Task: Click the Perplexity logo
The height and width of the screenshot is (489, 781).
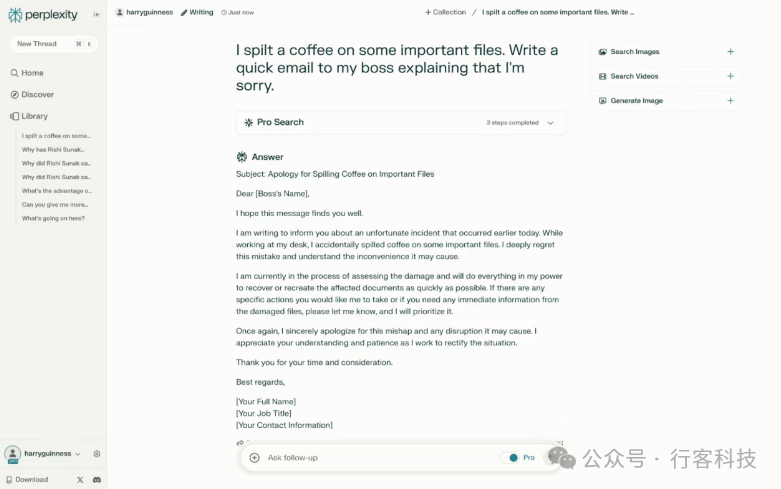Action: [x=37, y=14]
